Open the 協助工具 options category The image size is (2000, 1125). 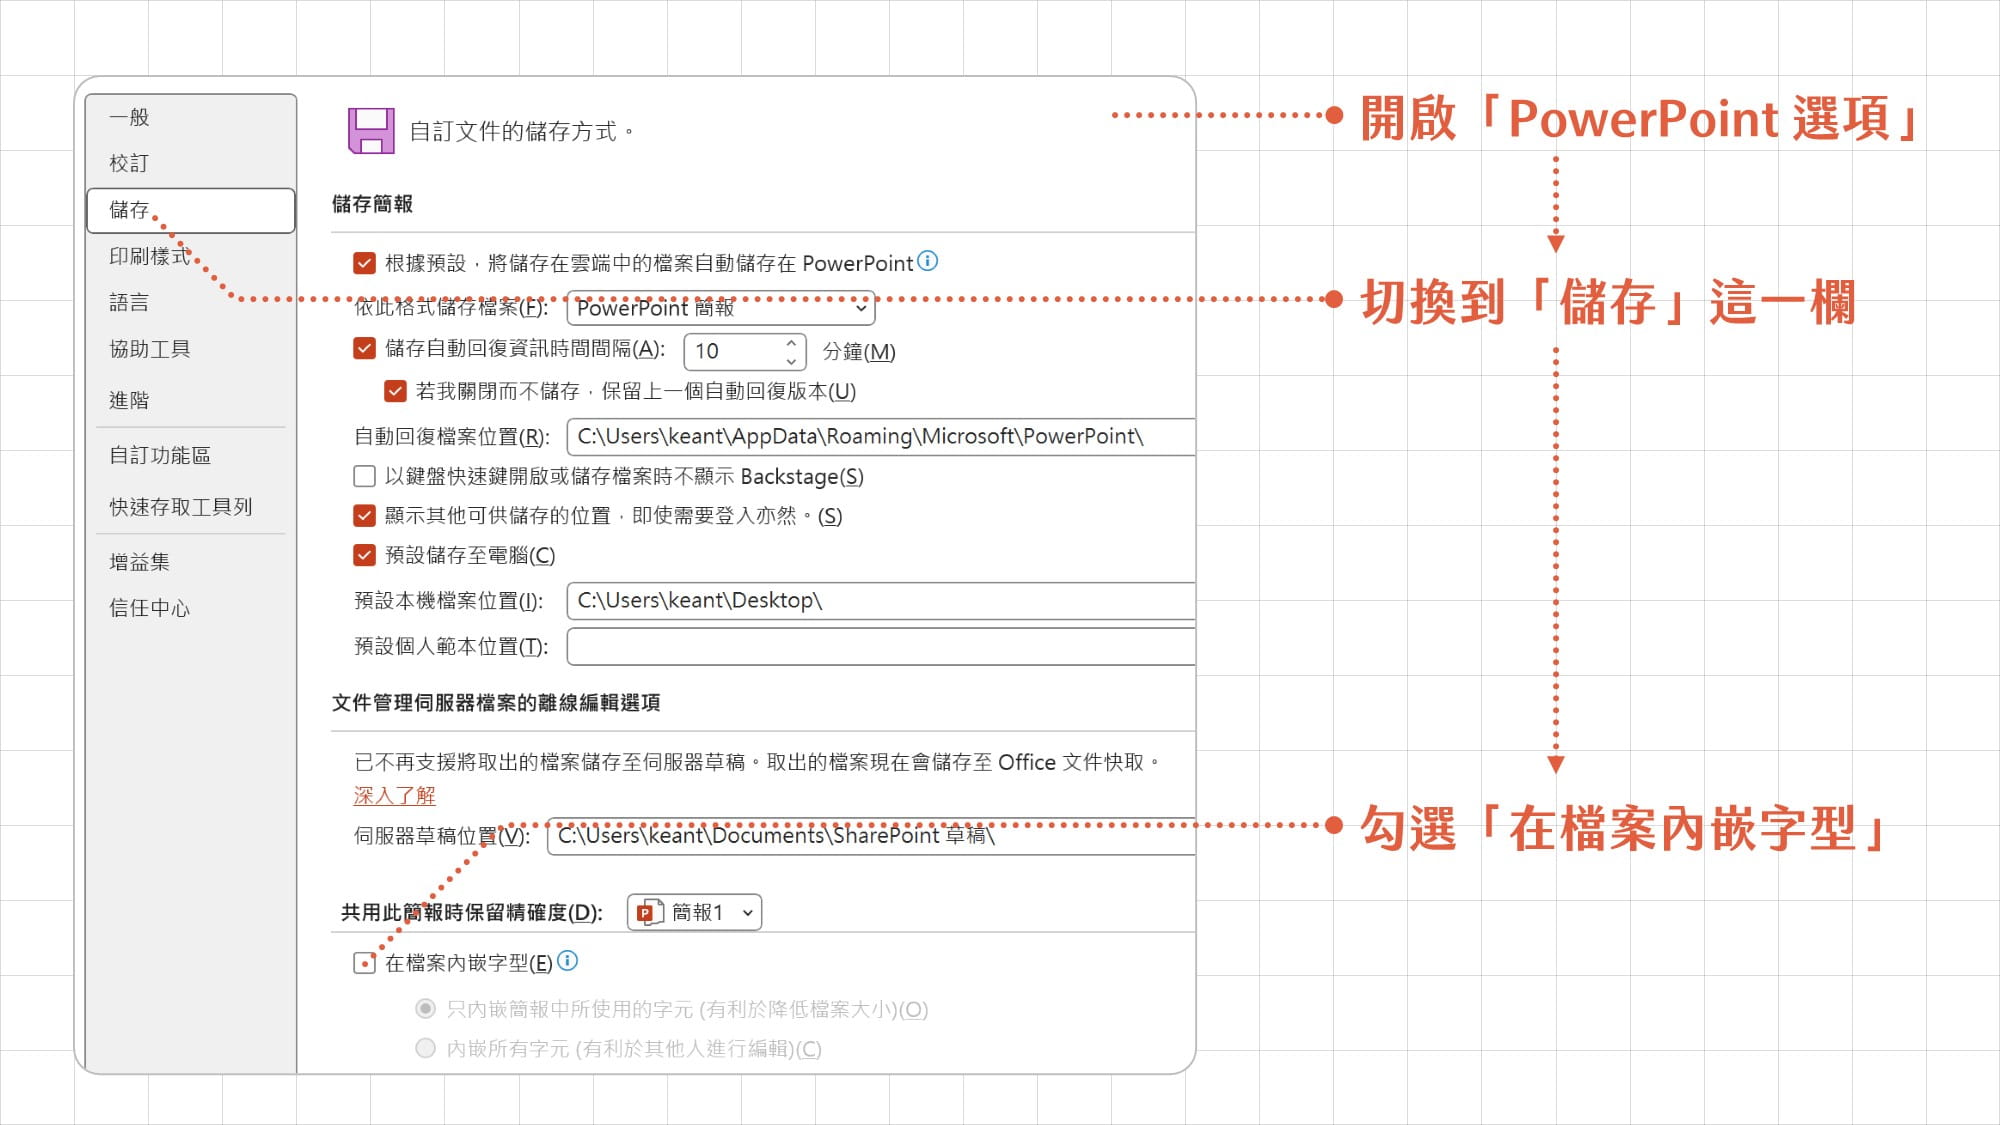point(190,349)
